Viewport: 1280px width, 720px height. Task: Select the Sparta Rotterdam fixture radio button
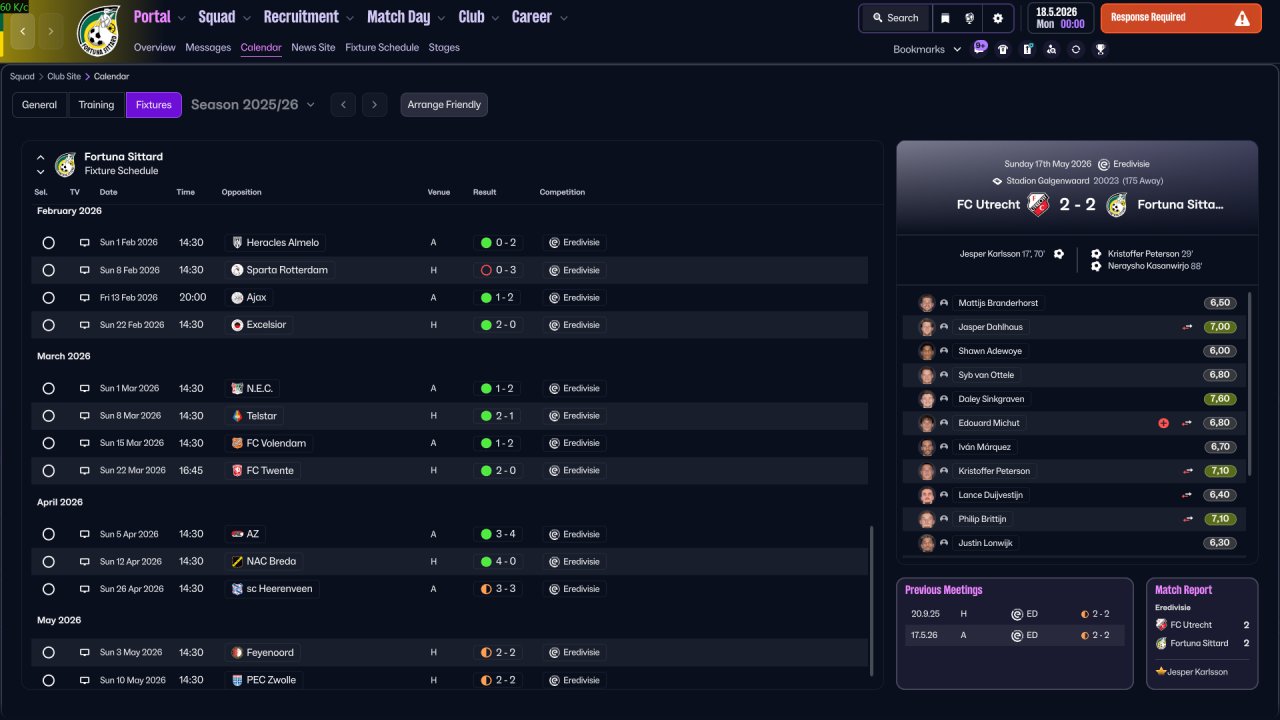point(48,270)
